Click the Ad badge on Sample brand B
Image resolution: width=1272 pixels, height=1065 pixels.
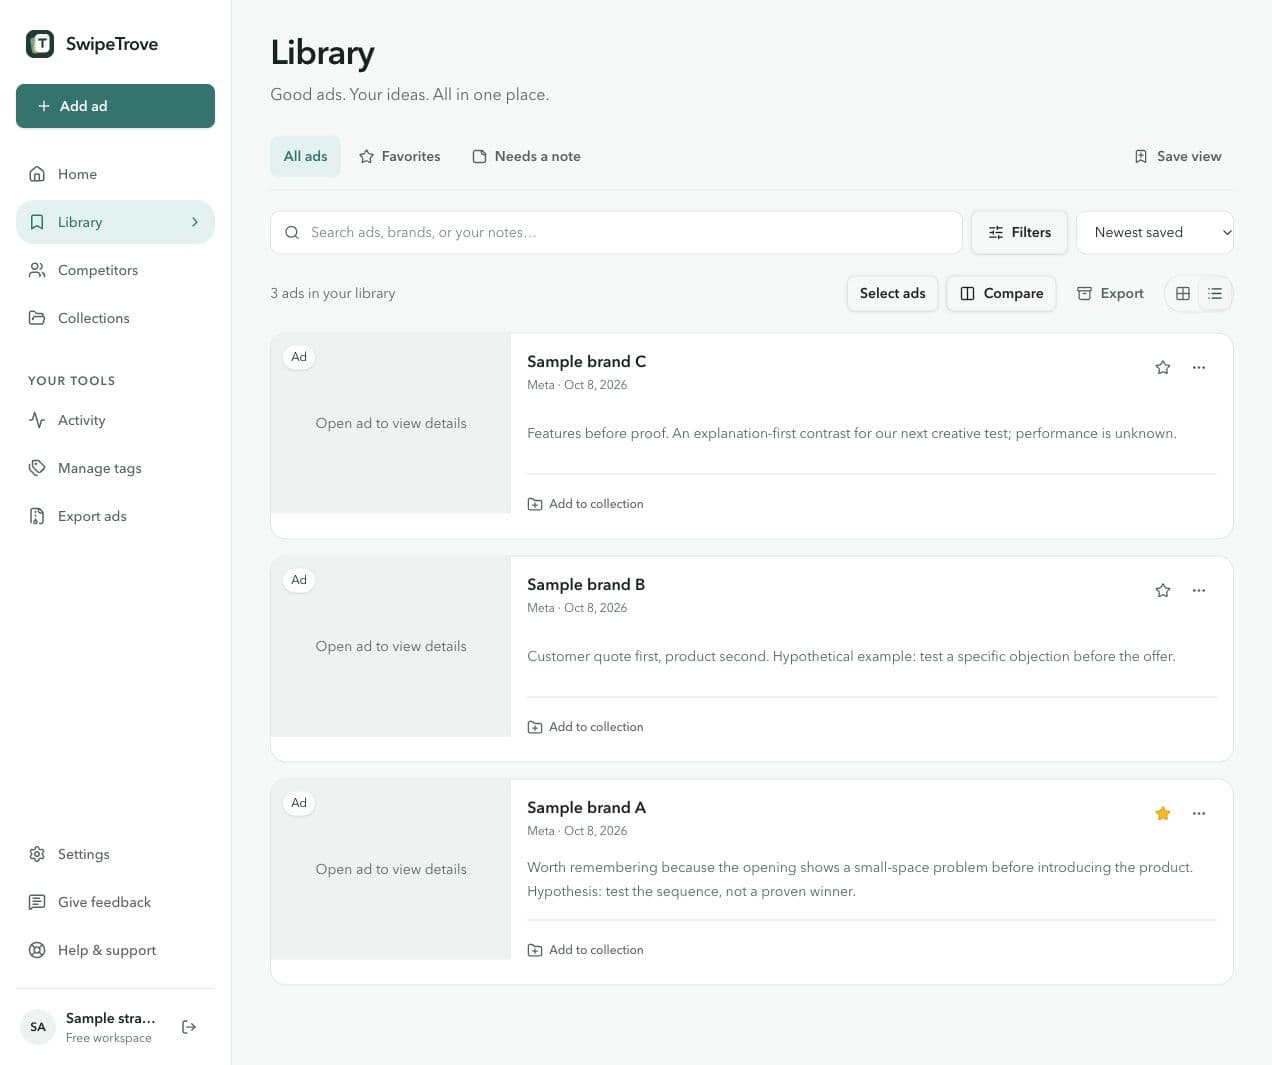point(299,580)
